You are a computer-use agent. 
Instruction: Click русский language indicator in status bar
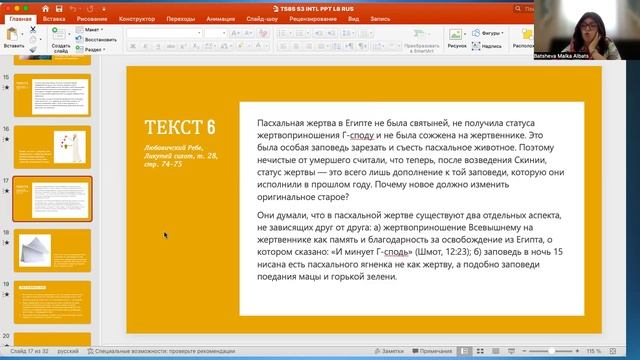click(68, 351)
